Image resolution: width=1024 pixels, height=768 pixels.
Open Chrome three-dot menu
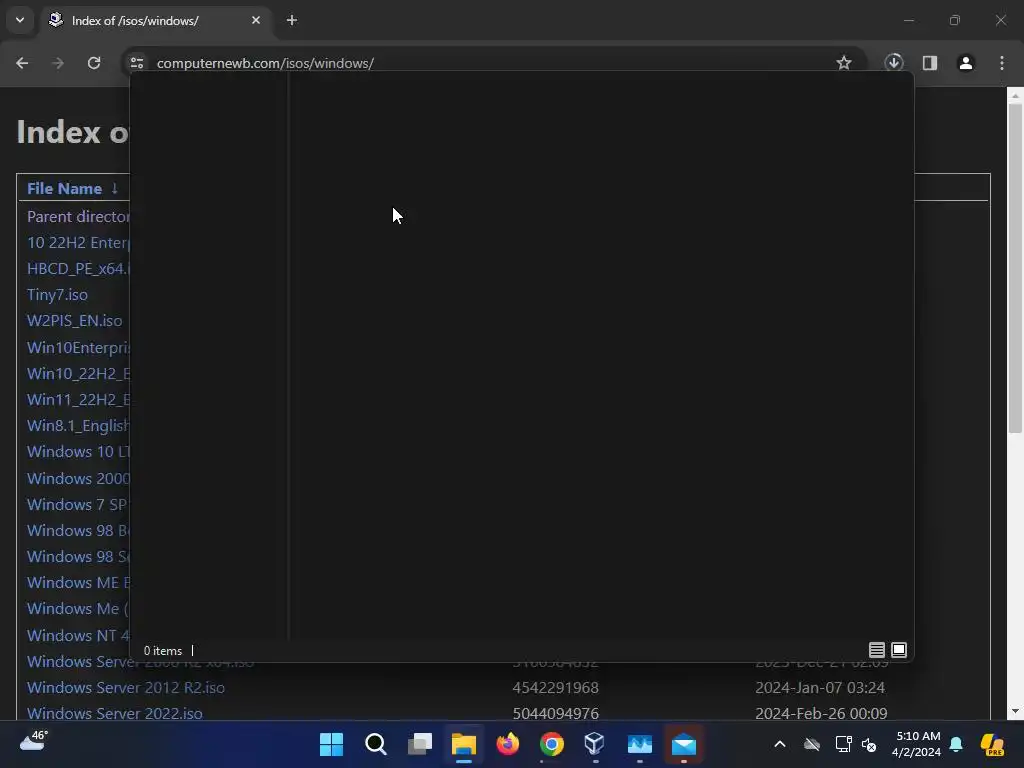(x=1002, y=63)
